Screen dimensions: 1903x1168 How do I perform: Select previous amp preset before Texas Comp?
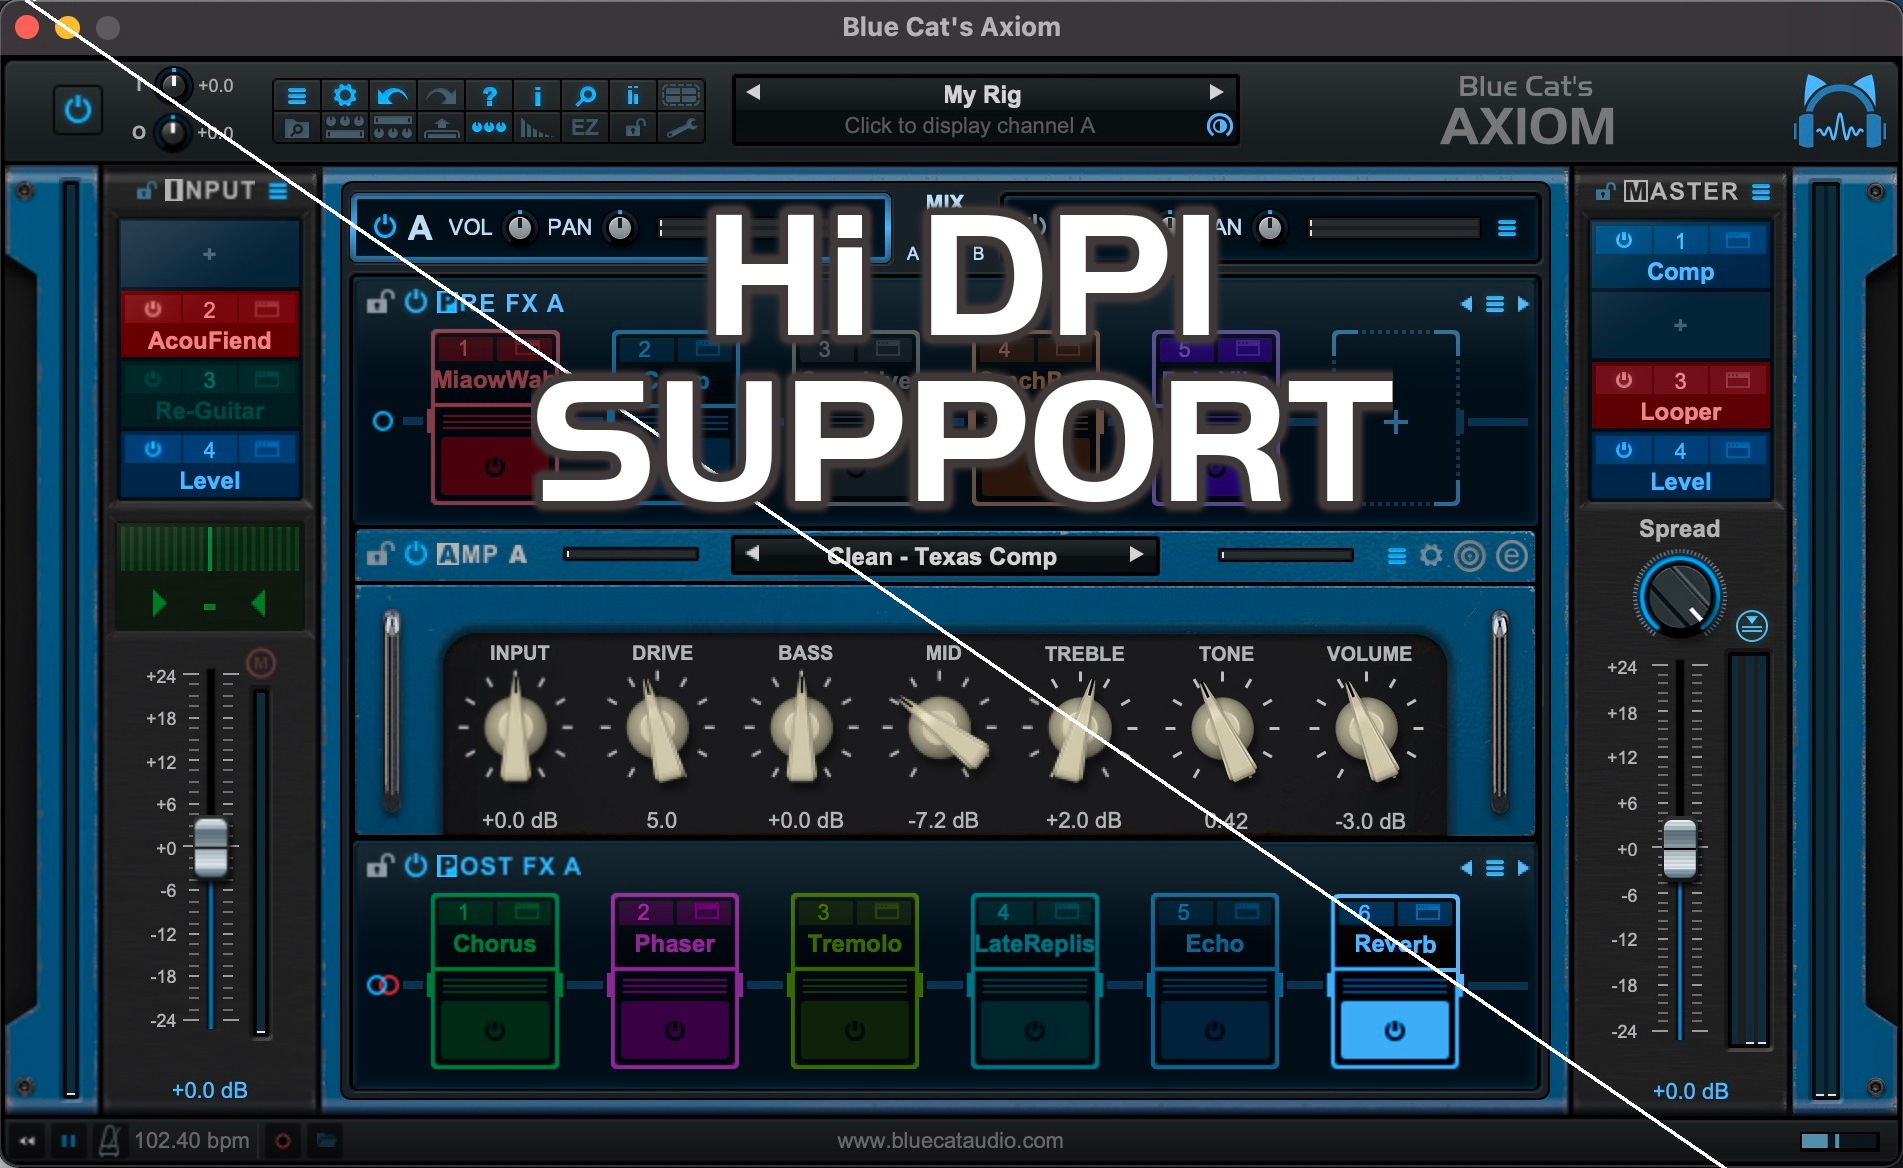click(752, 553)
